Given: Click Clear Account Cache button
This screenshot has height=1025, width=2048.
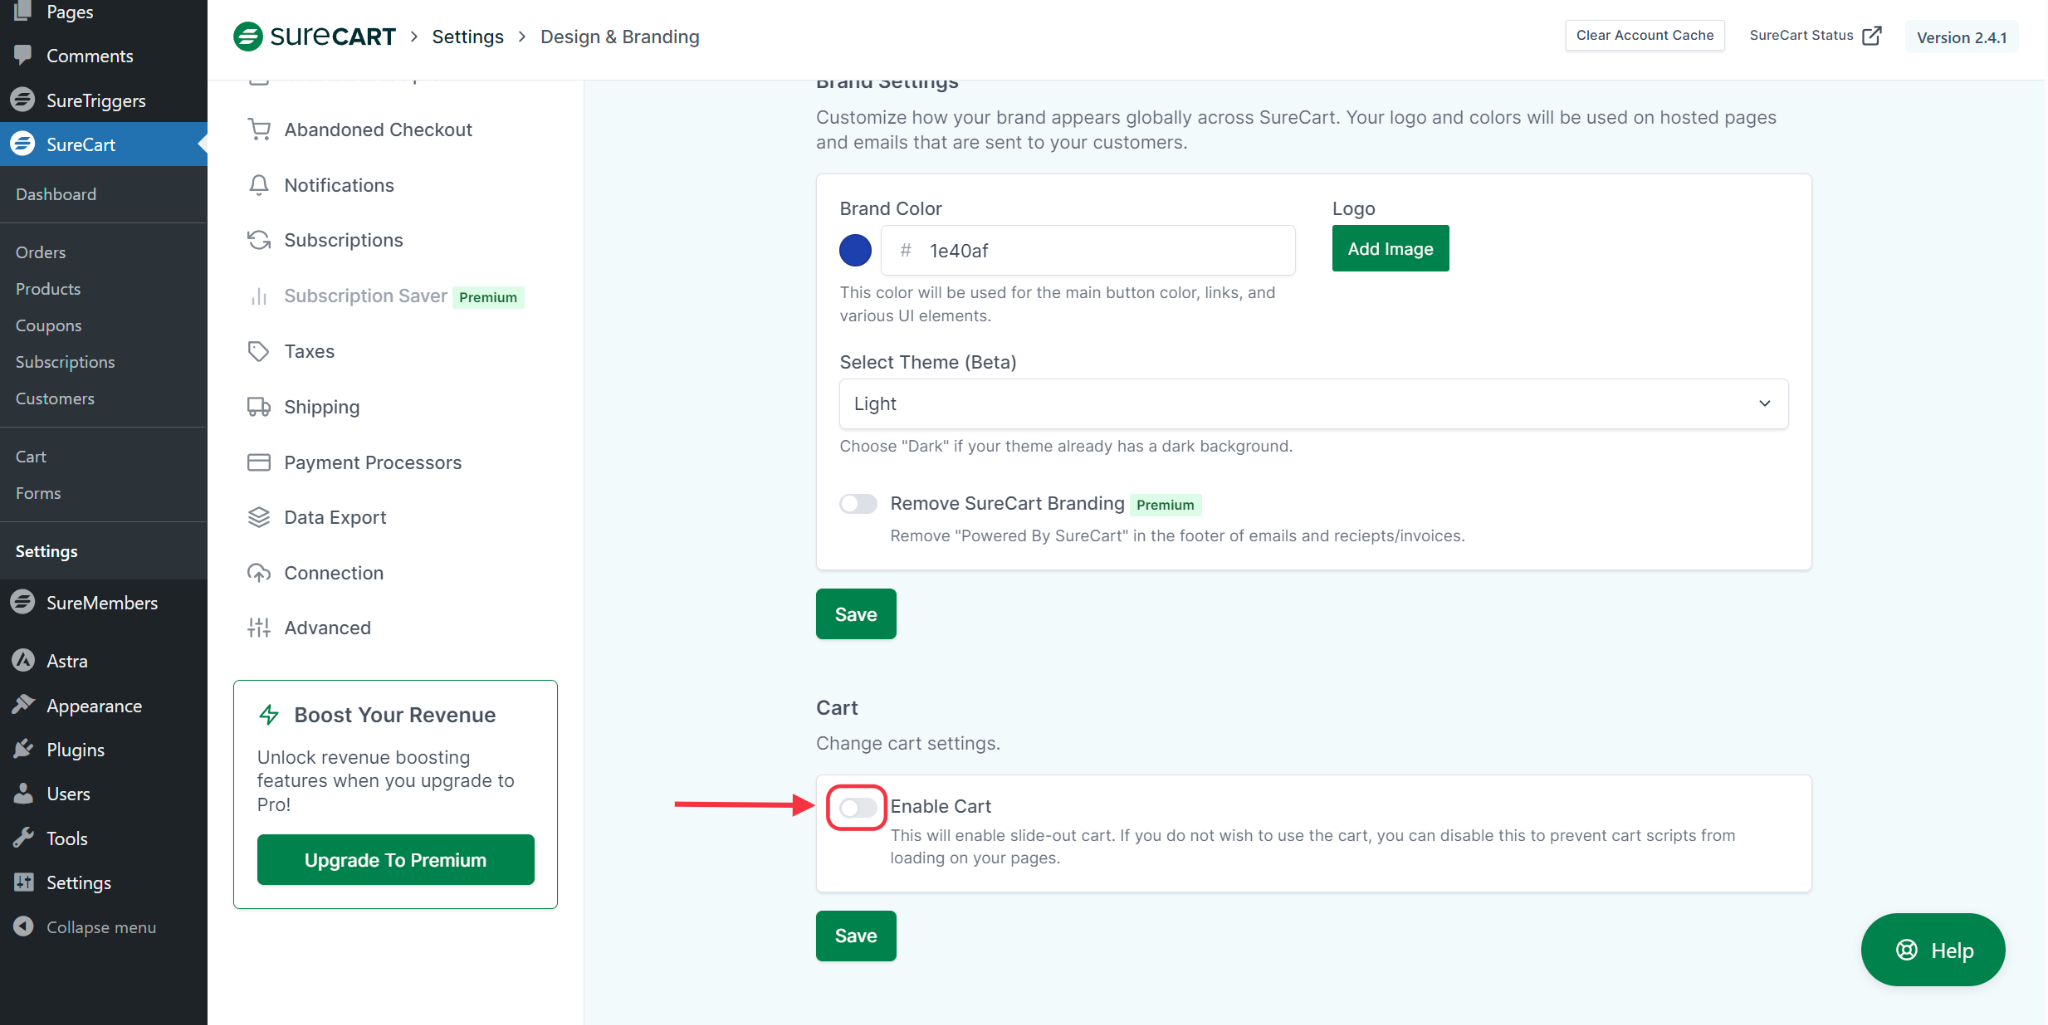Looking at the screenshot, I should pos(1645,36).
